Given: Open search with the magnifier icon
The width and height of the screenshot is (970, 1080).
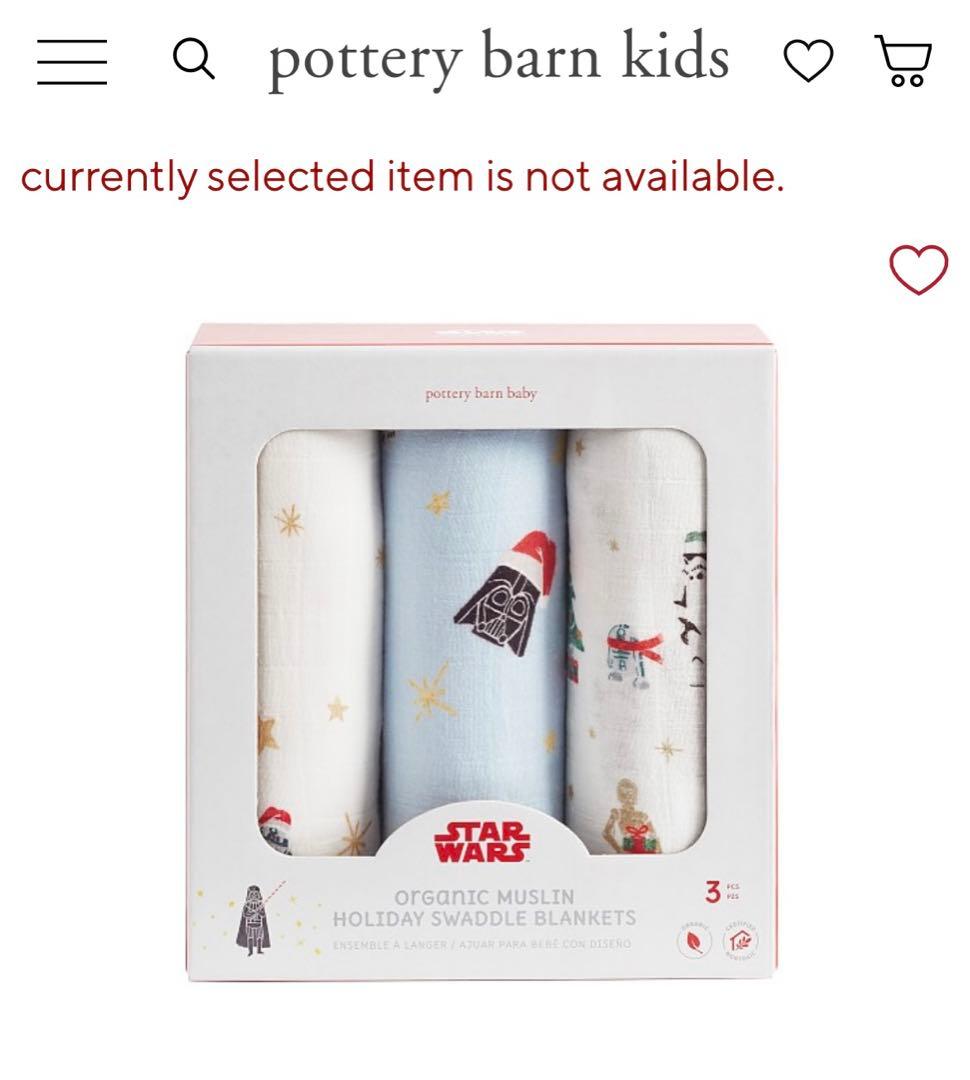Looking at the screenshot, I should [193, 59].
